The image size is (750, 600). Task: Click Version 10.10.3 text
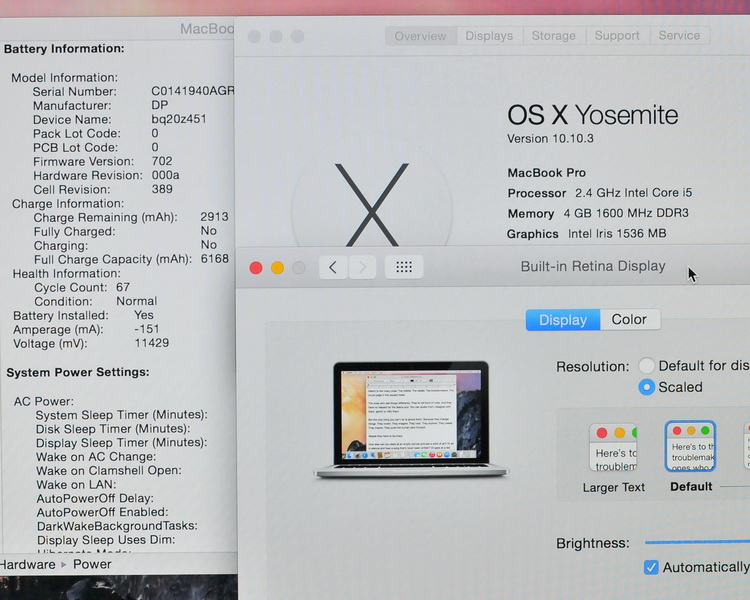point(550,139)
